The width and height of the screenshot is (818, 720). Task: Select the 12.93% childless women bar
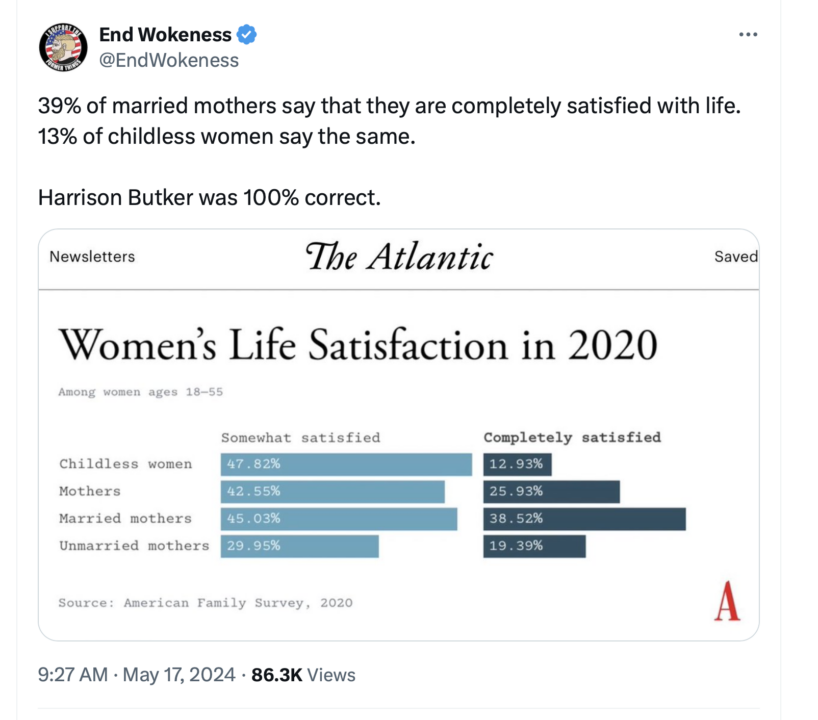coord(517,464)
